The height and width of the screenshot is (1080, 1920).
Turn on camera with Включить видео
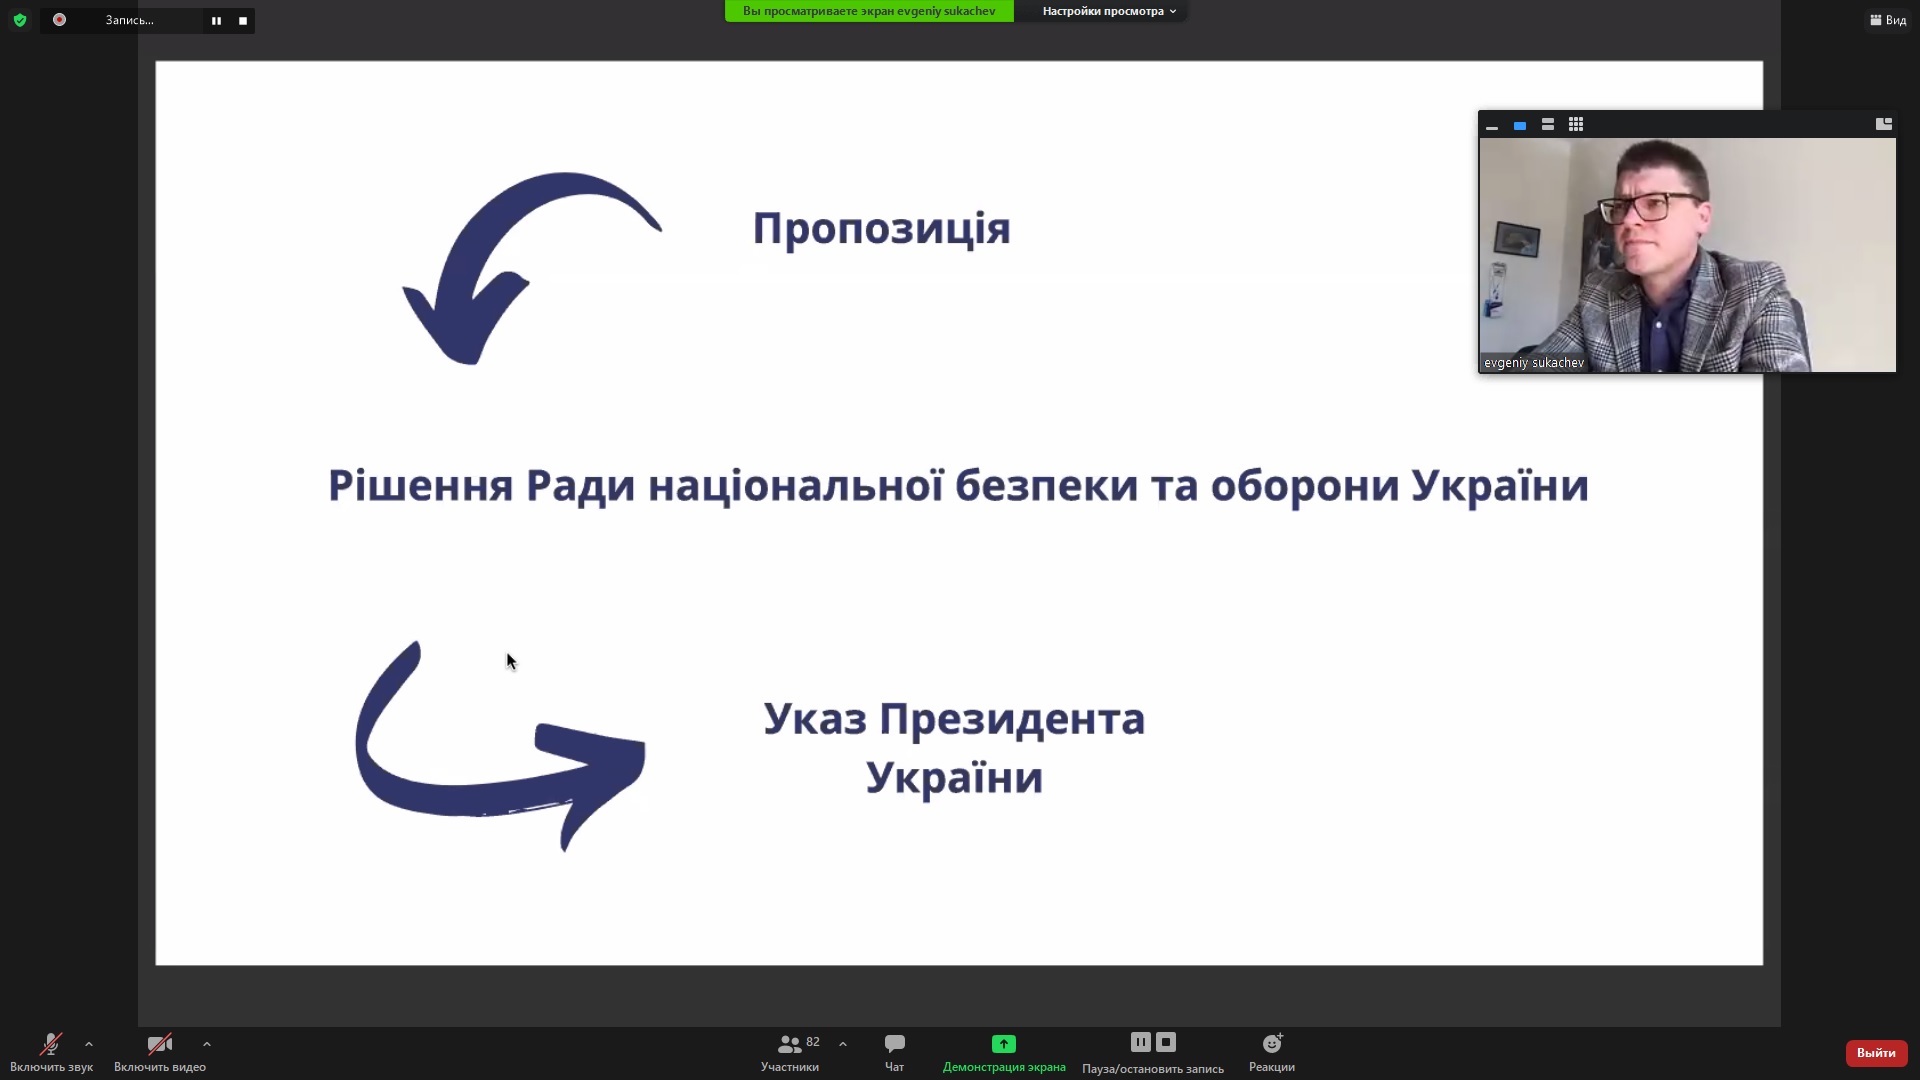coord(160,1053)
